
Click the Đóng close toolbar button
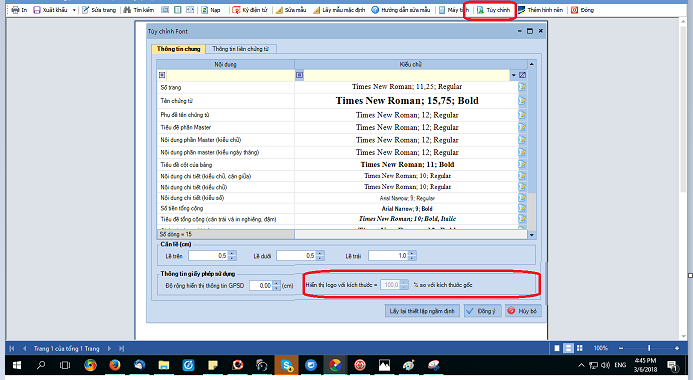click(582, 10)
